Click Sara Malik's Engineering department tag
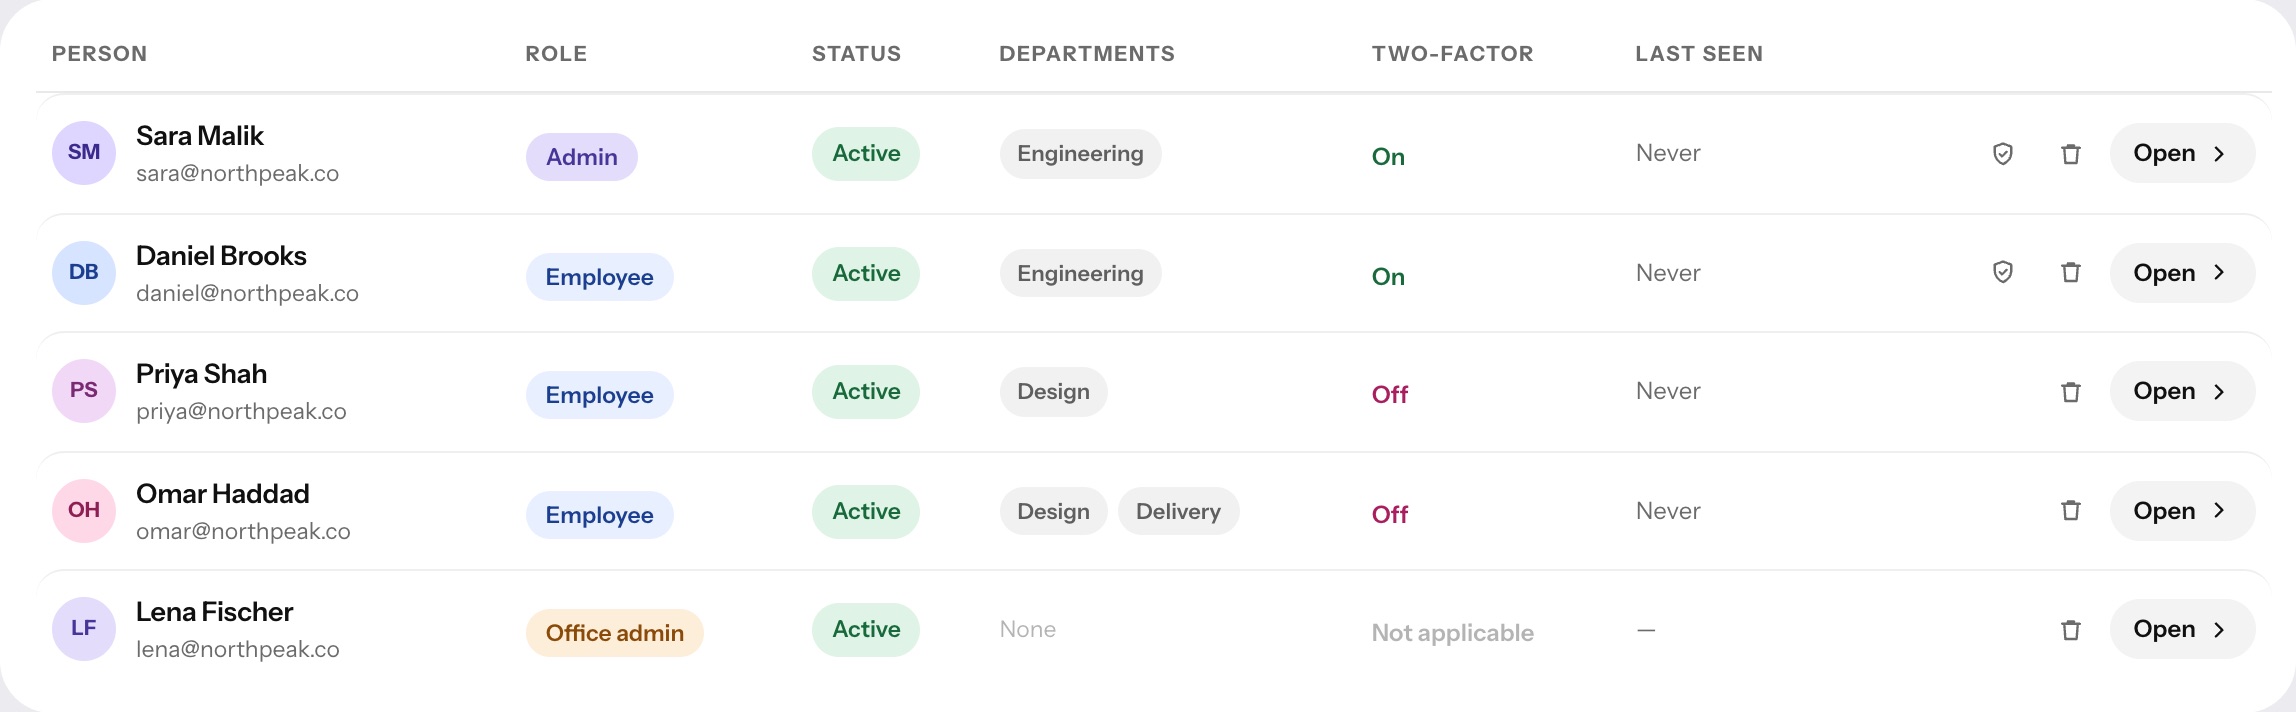2296x712 pixels. pos(1080,153)
